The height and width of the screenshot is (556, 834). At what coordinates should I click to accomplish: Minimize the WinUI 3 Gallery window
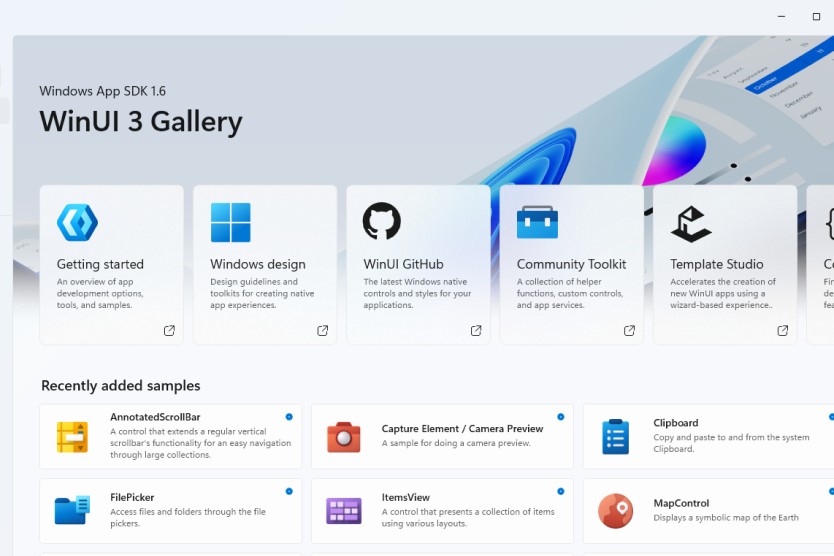[781, 16]
